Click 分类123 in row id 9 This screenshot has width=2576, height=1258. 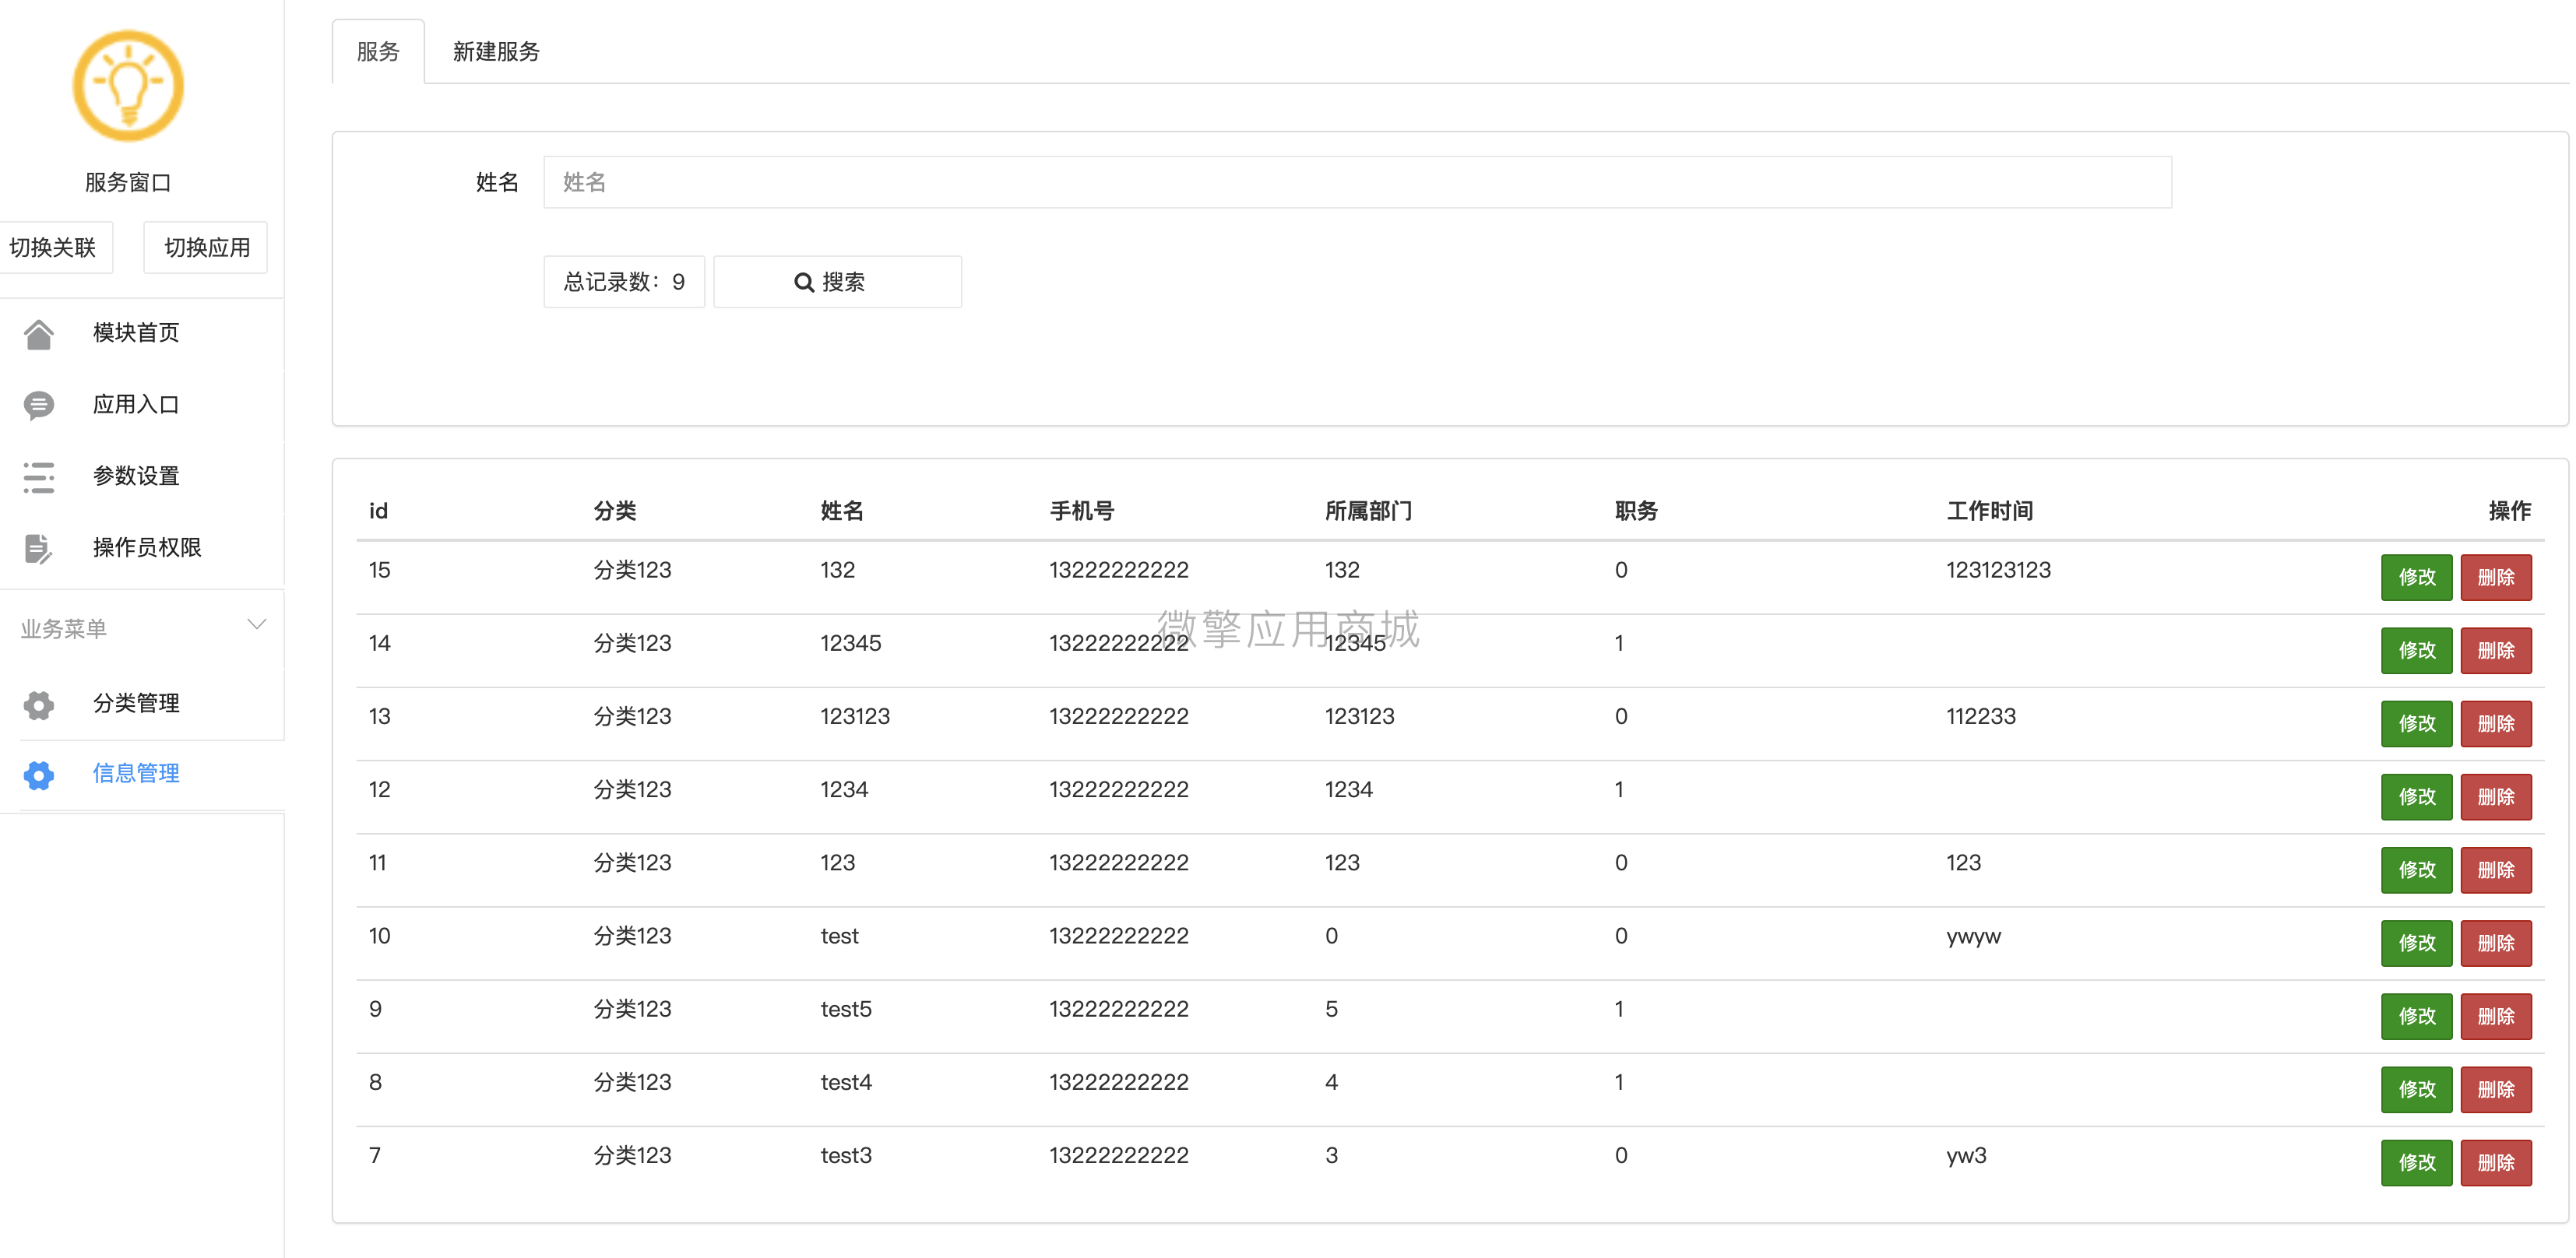[x=632, y=1009]
